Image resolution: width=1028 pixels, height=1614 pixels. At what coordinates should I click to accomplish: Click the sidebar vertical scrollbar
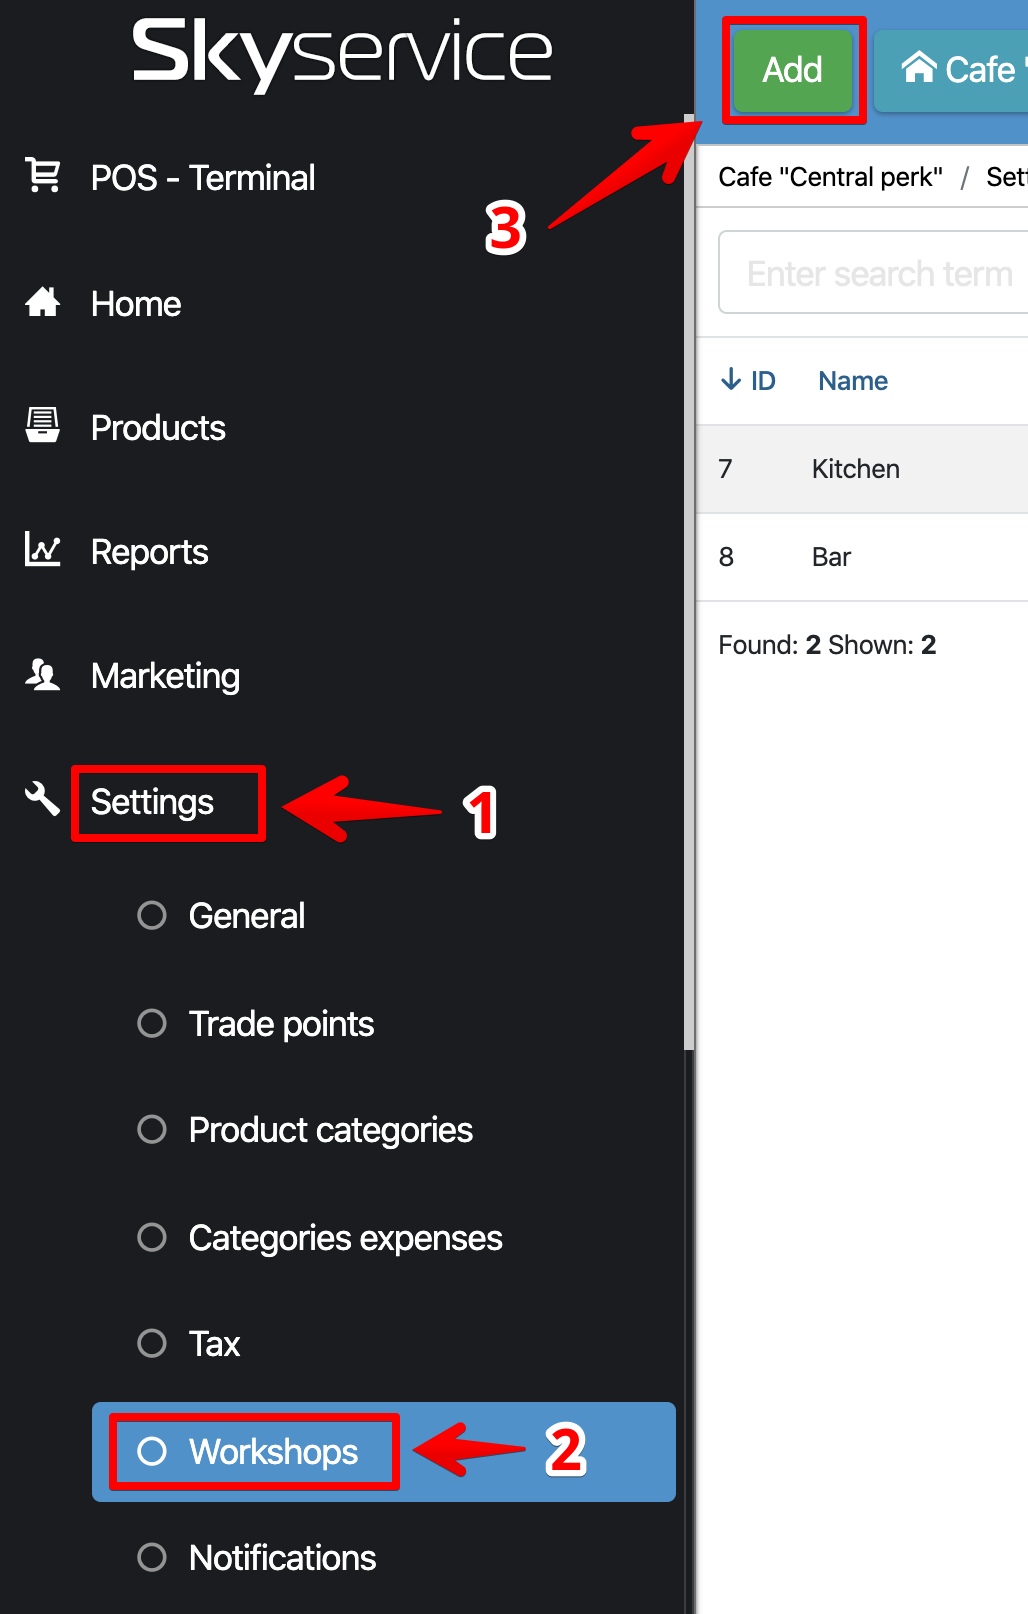pos(688,580)
